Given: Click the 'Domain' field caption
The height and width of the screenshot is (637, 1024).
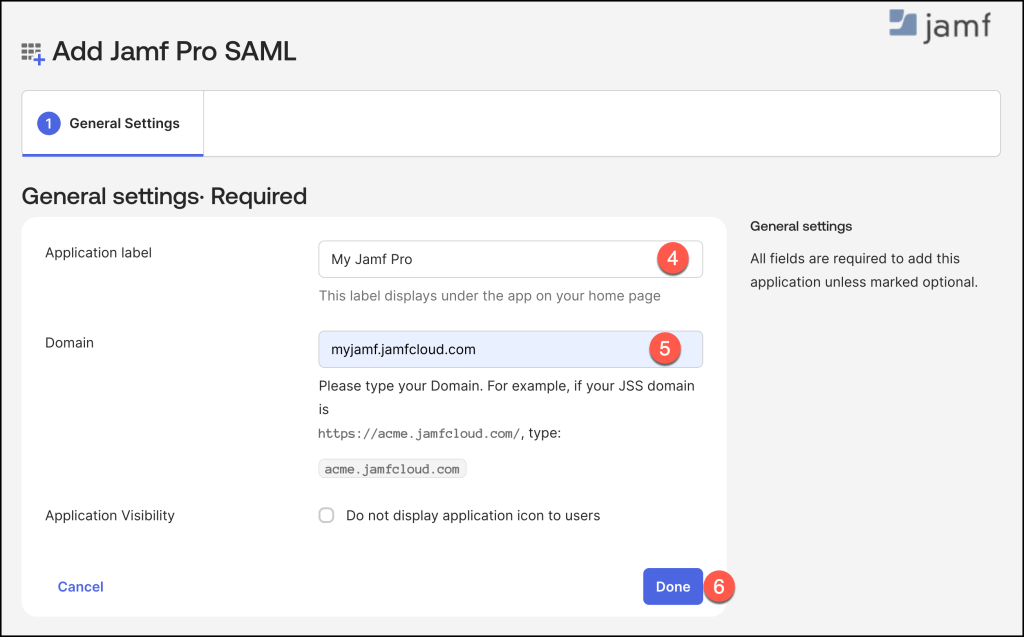Looking at the screenshot, I should (70, 343).
